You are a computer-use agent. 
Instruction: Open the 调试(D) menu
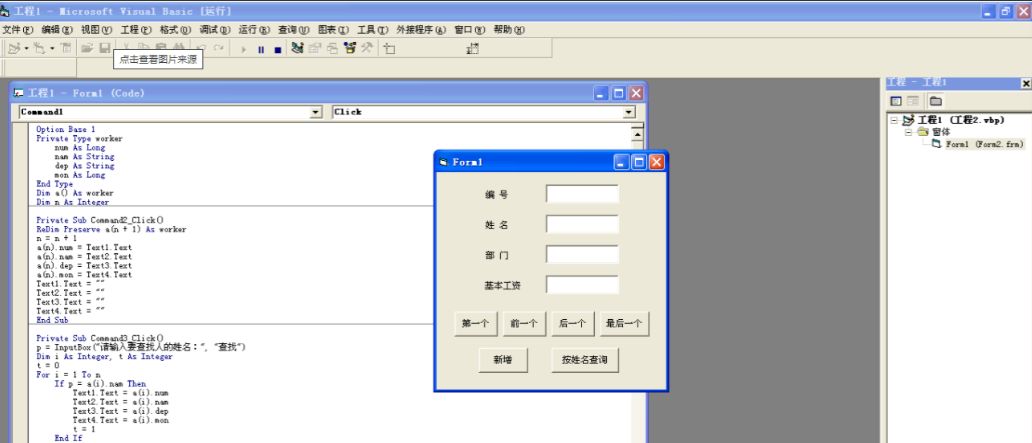click(x=215, y=30)
